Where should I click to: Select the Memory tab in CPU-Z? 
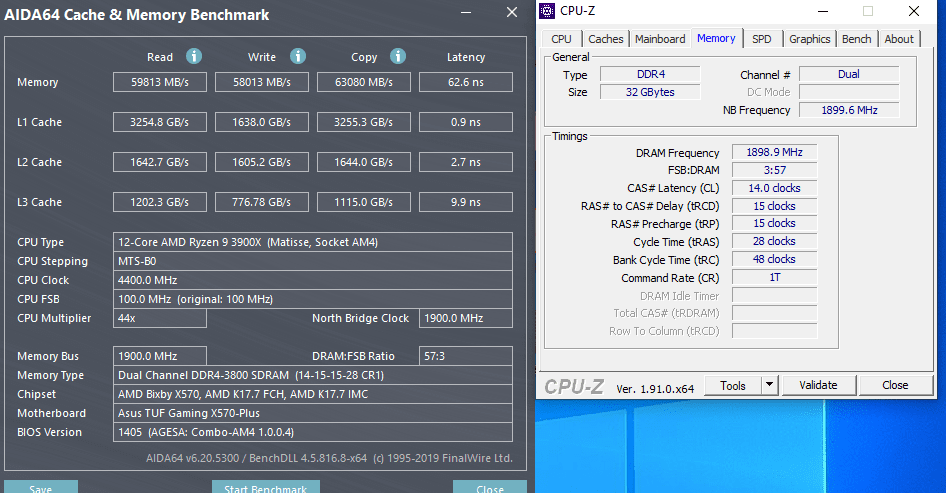716,38
